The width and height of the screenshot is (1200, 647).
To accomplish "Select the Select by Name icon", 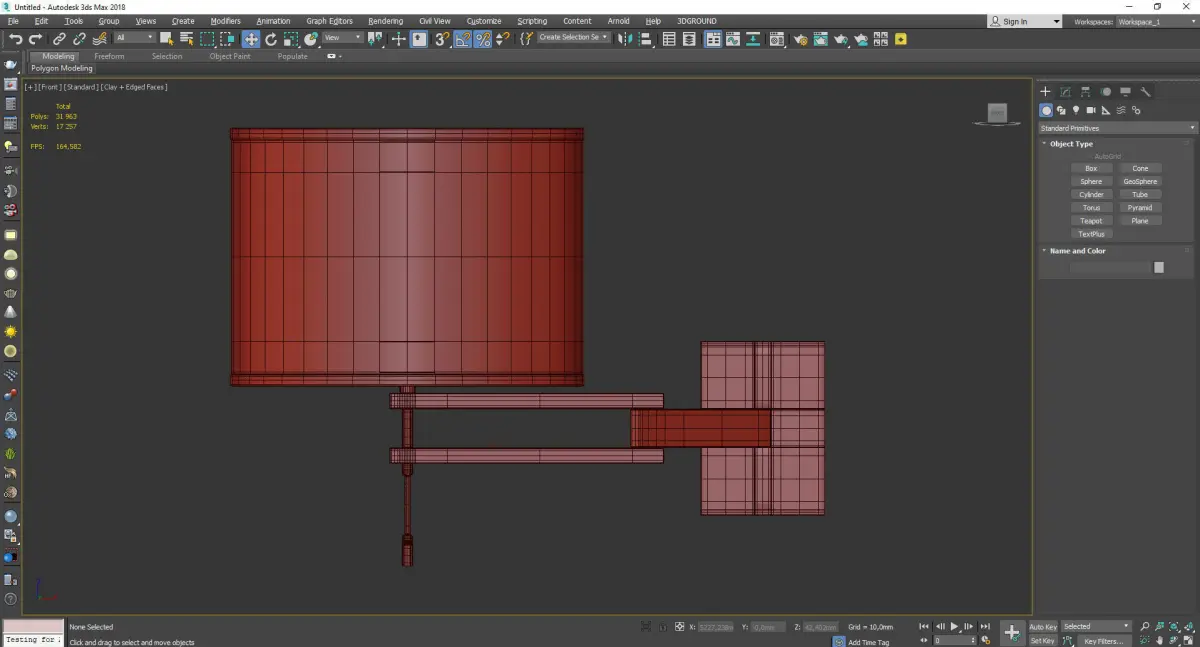I will click(x=186, y=39).
